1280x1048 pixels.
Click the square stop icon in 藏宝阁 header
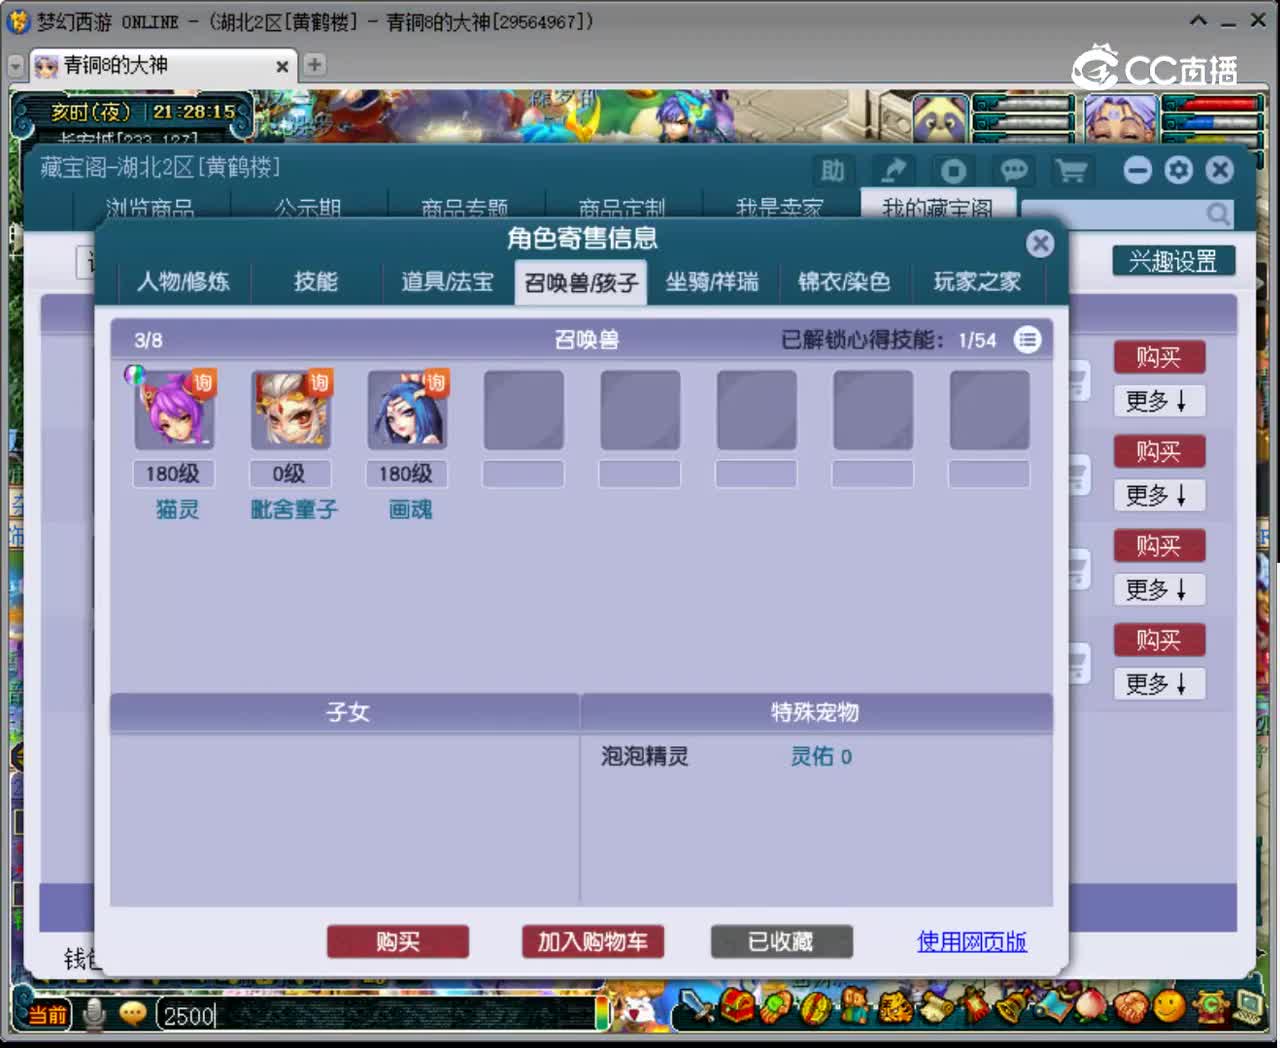point(953,171)
